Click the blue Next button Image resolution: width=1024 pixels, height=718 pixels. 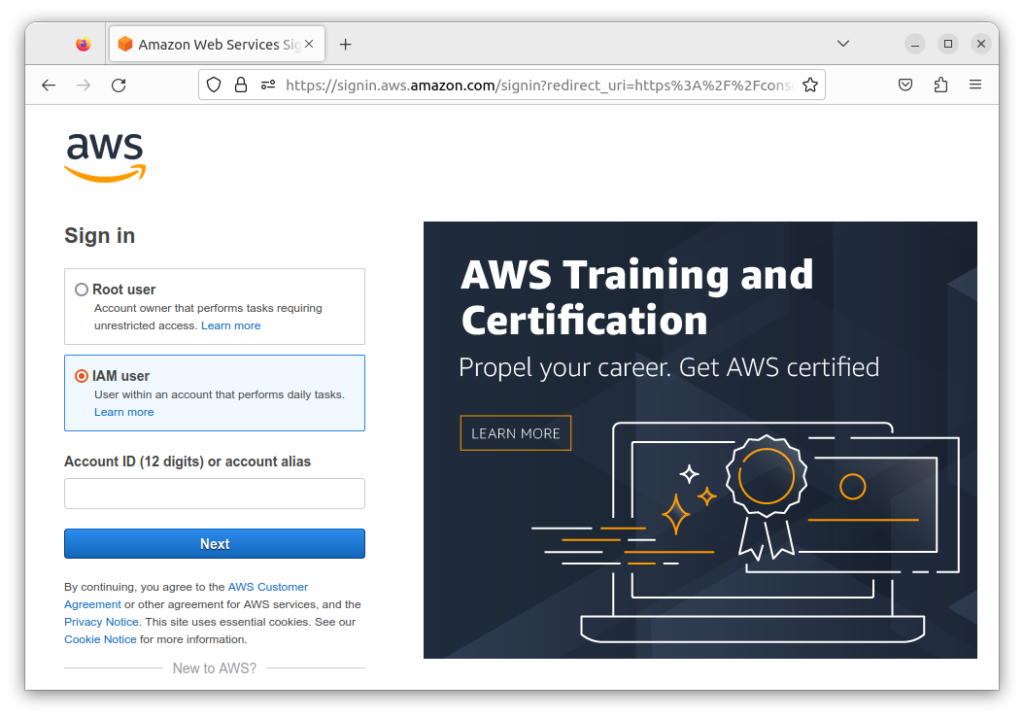pyautogui.click(x=214, y=544)
